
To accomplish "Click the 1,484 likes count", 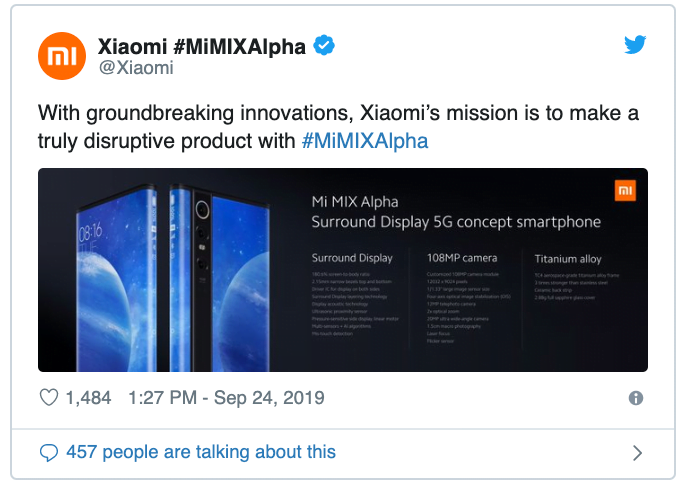I will click(88, 398).
